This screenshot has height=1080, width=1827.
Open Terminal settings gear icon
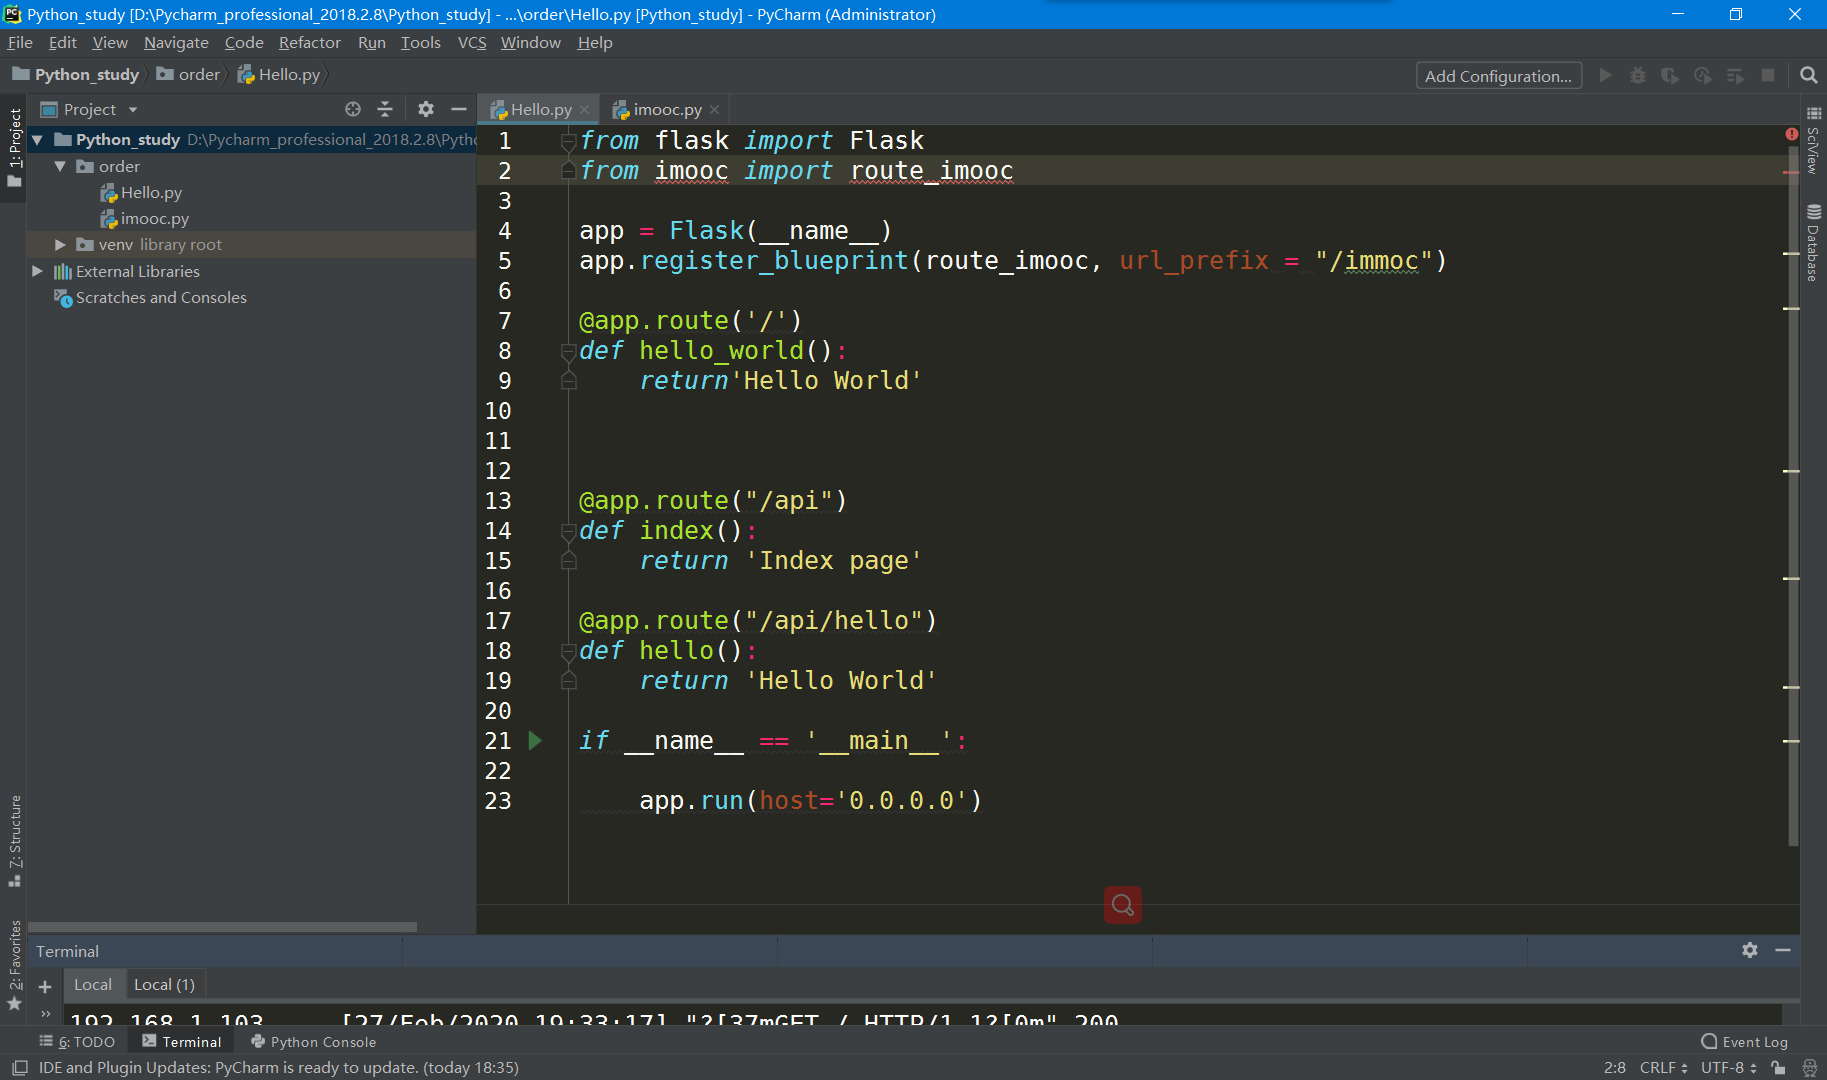tap(1750, 950)
